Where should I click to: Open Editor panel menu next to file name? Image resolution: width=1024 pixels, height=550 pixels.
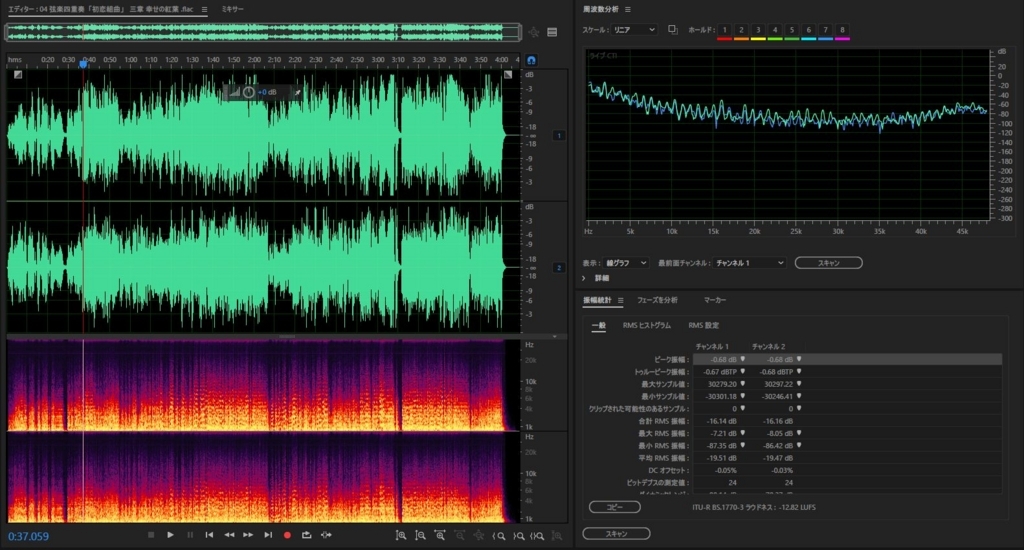click(204, 9)
